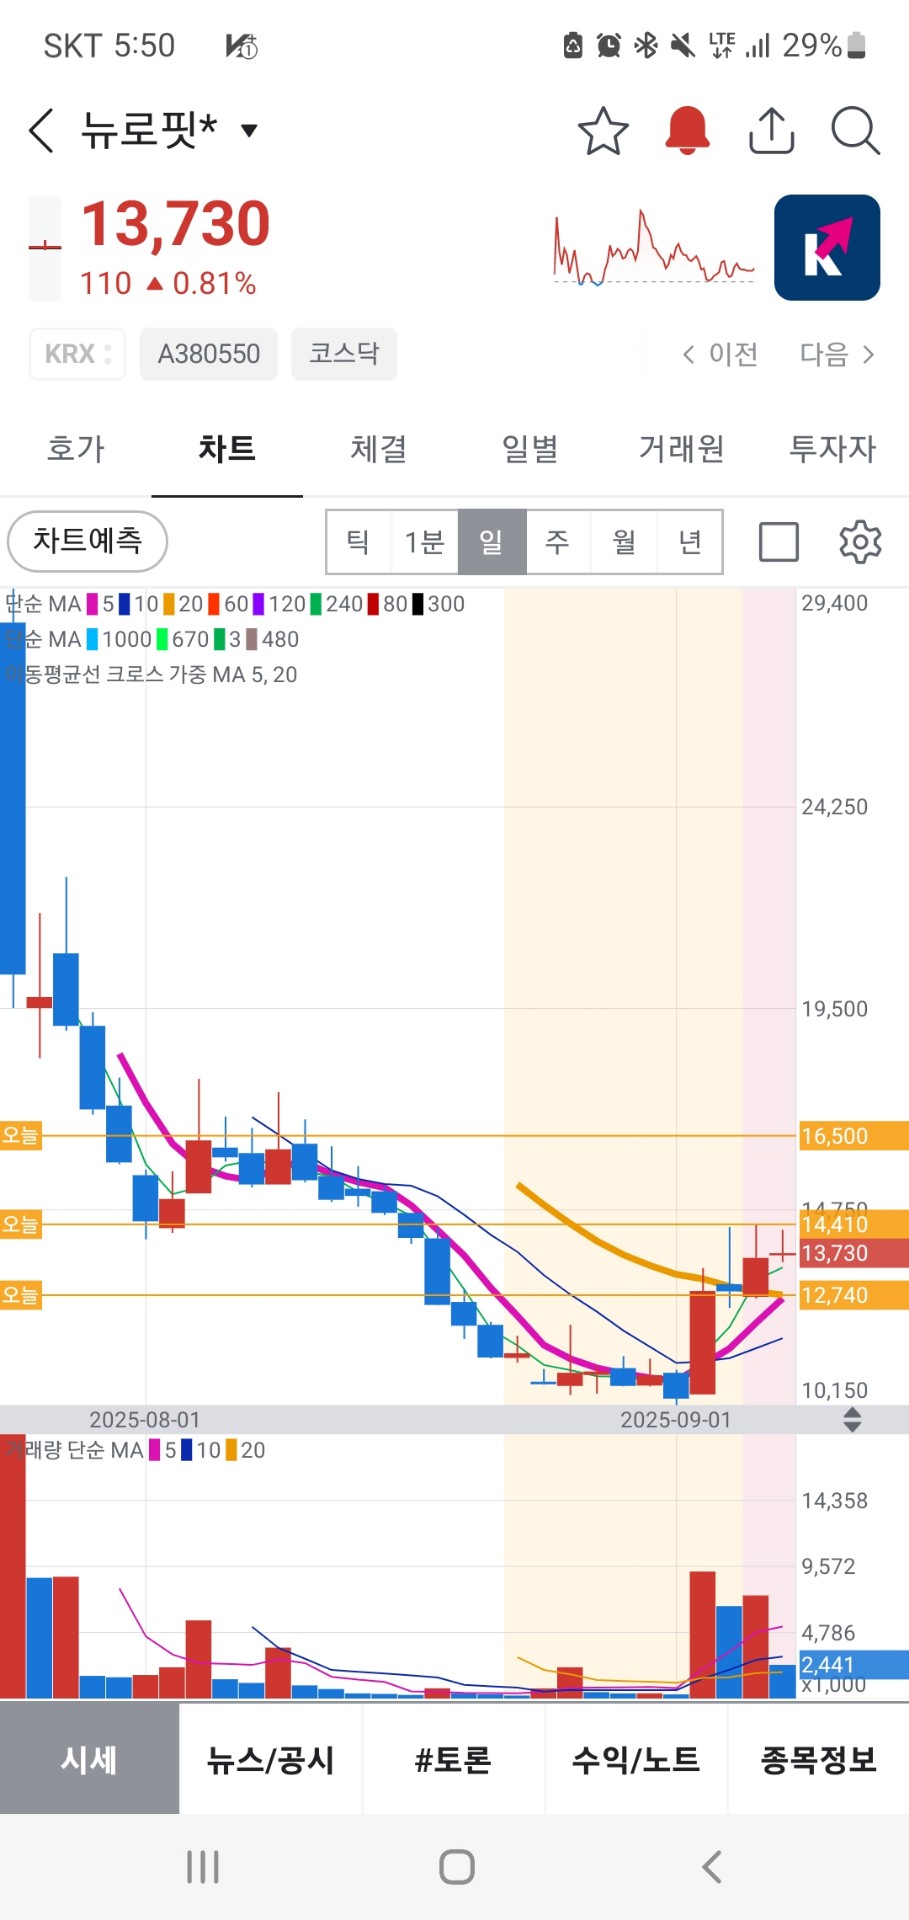Viewport: 909px width, 1920px height.
Task: Open the KRX exchange selector
Action: (x=77, y=354)
